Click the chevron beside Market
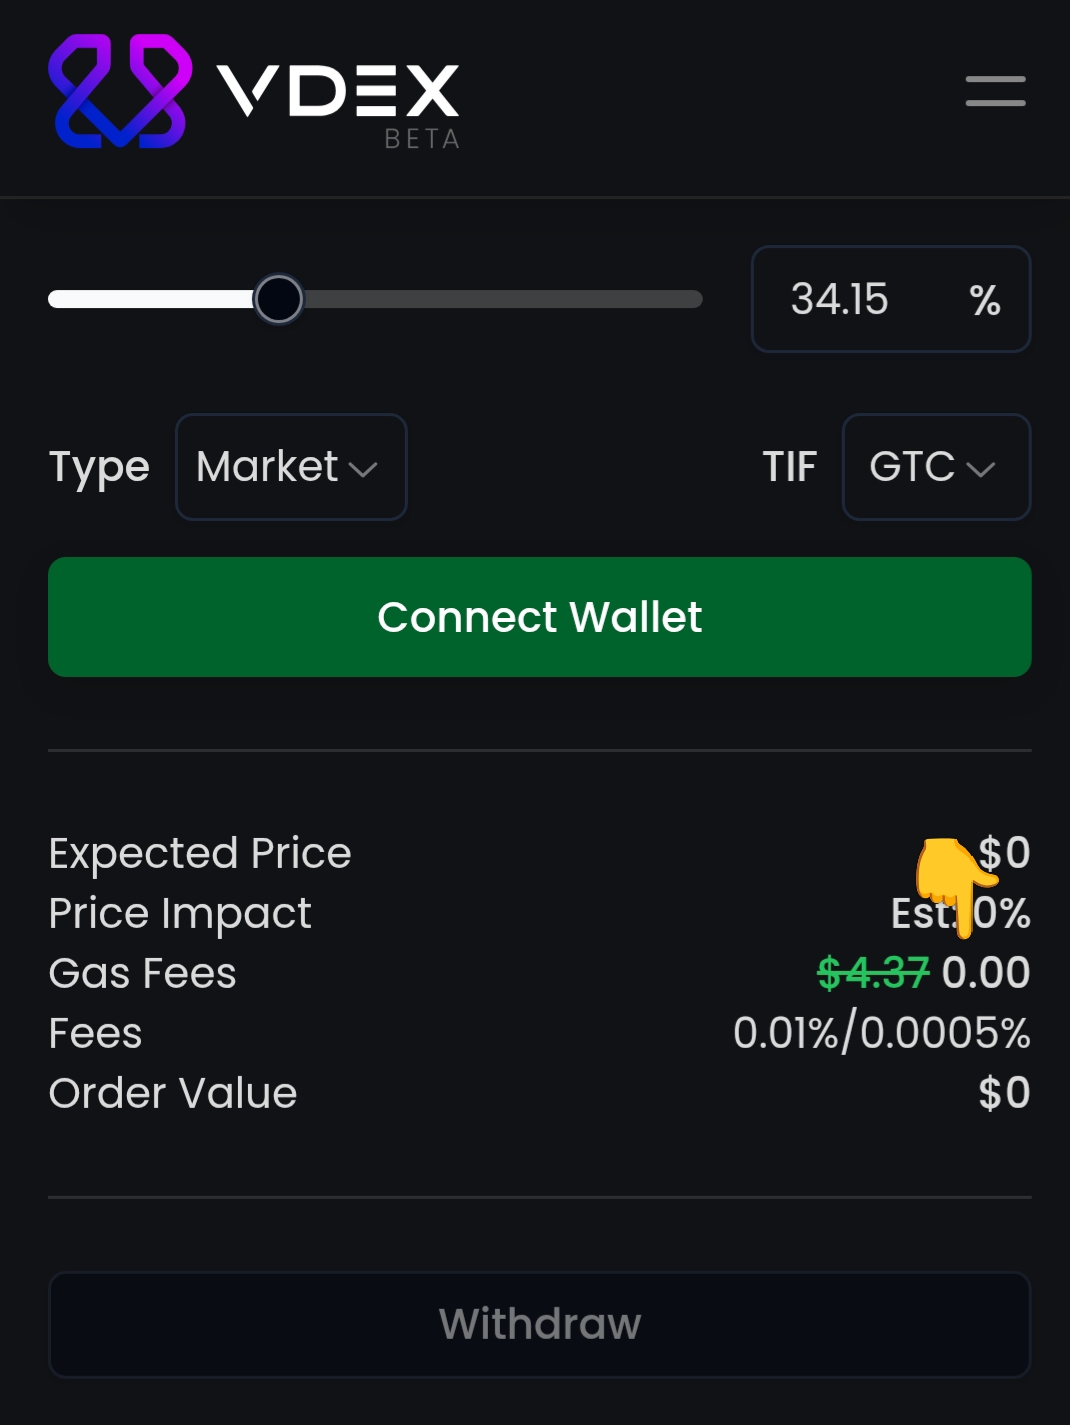This screenshot has height=1425, width=1070. 362,469
